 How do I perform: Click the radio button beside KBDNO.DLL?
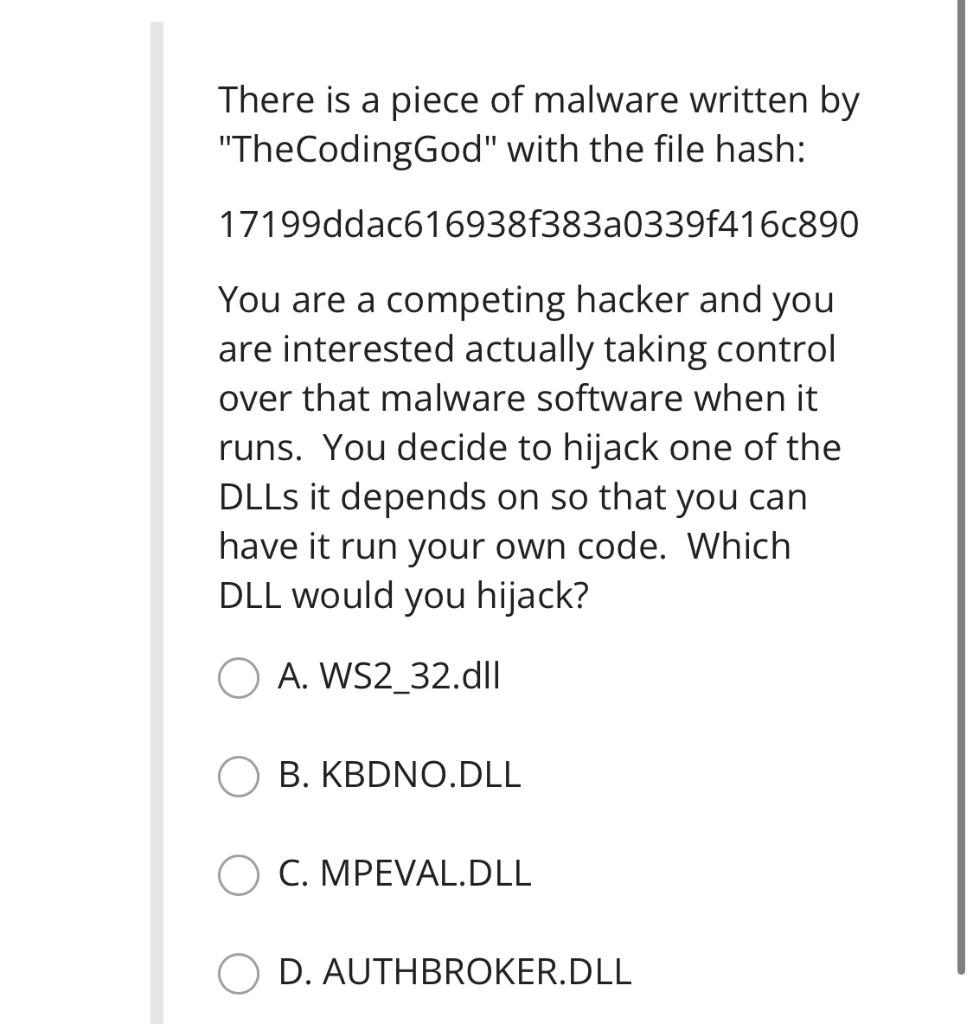coord(237,775)
